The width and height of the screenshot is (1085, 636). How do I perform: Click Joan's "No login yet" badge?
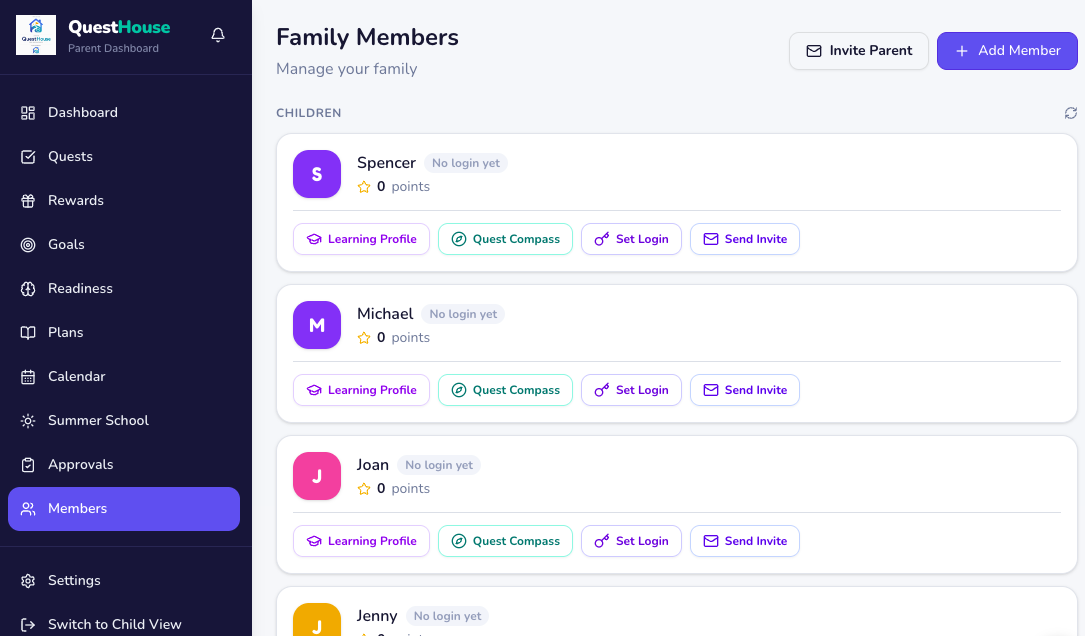click(x=439, y=465)
